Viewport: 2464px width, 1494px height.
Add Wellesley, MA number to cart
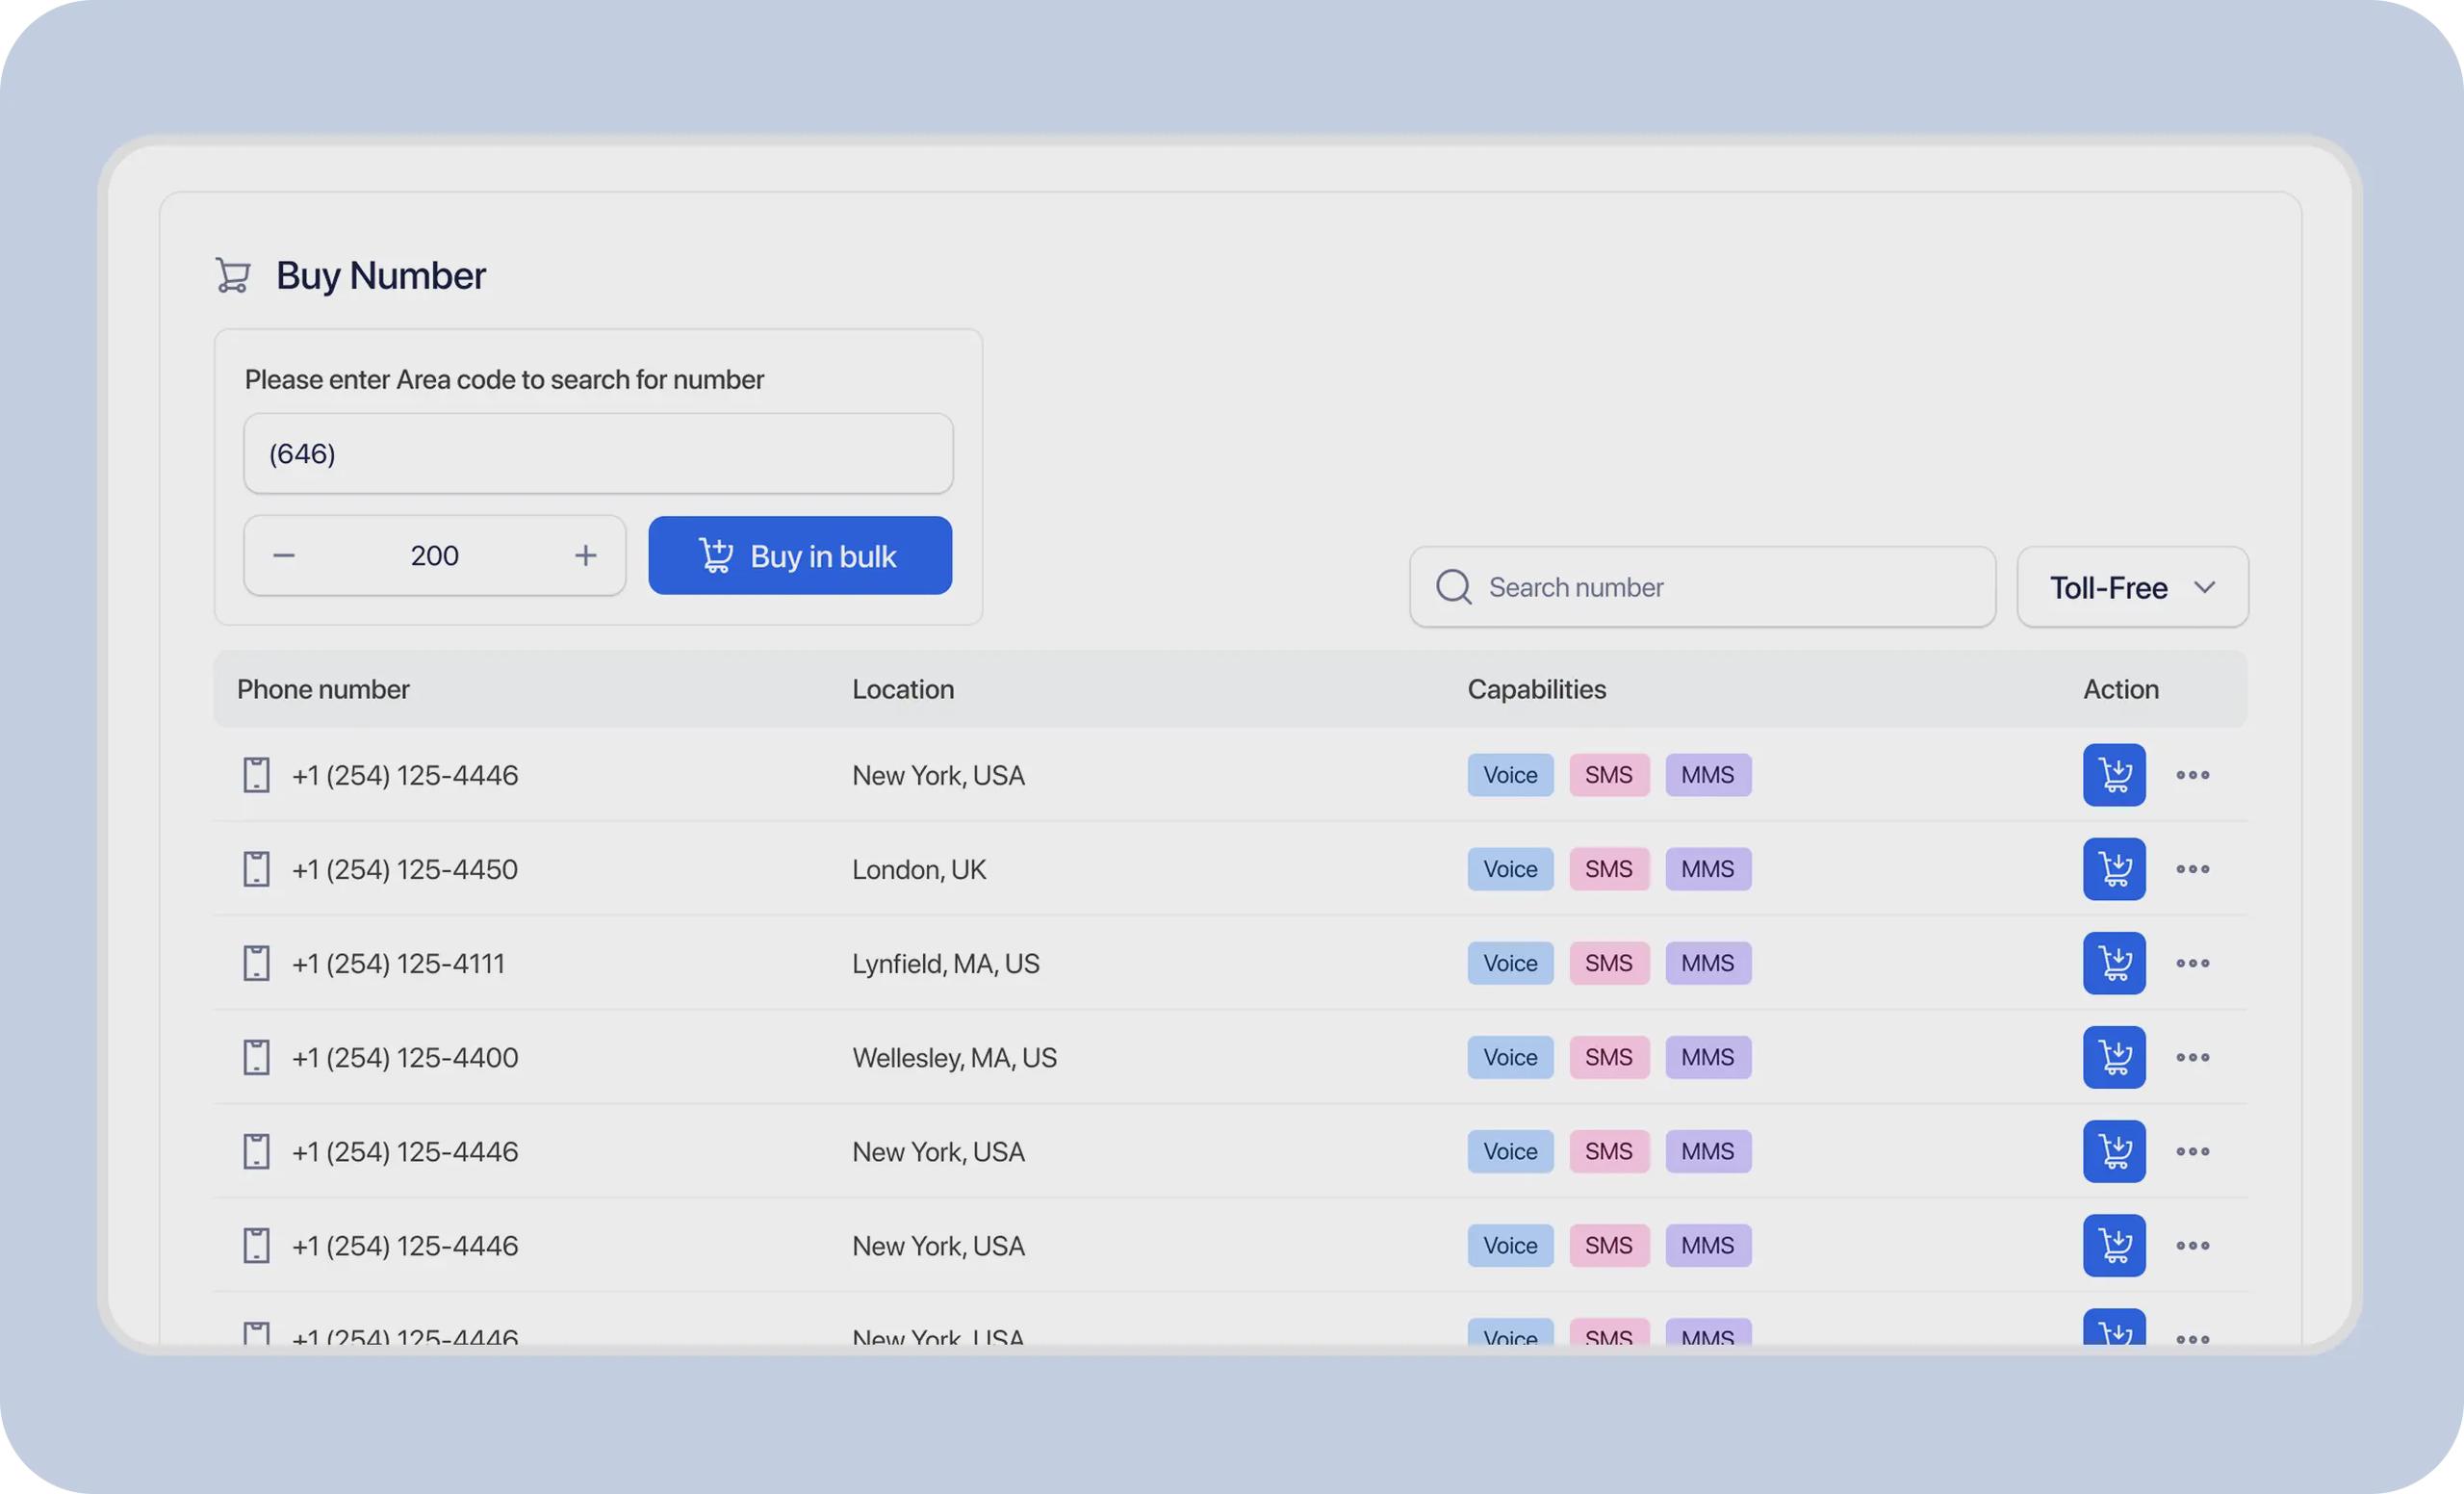[2113, 1057]
